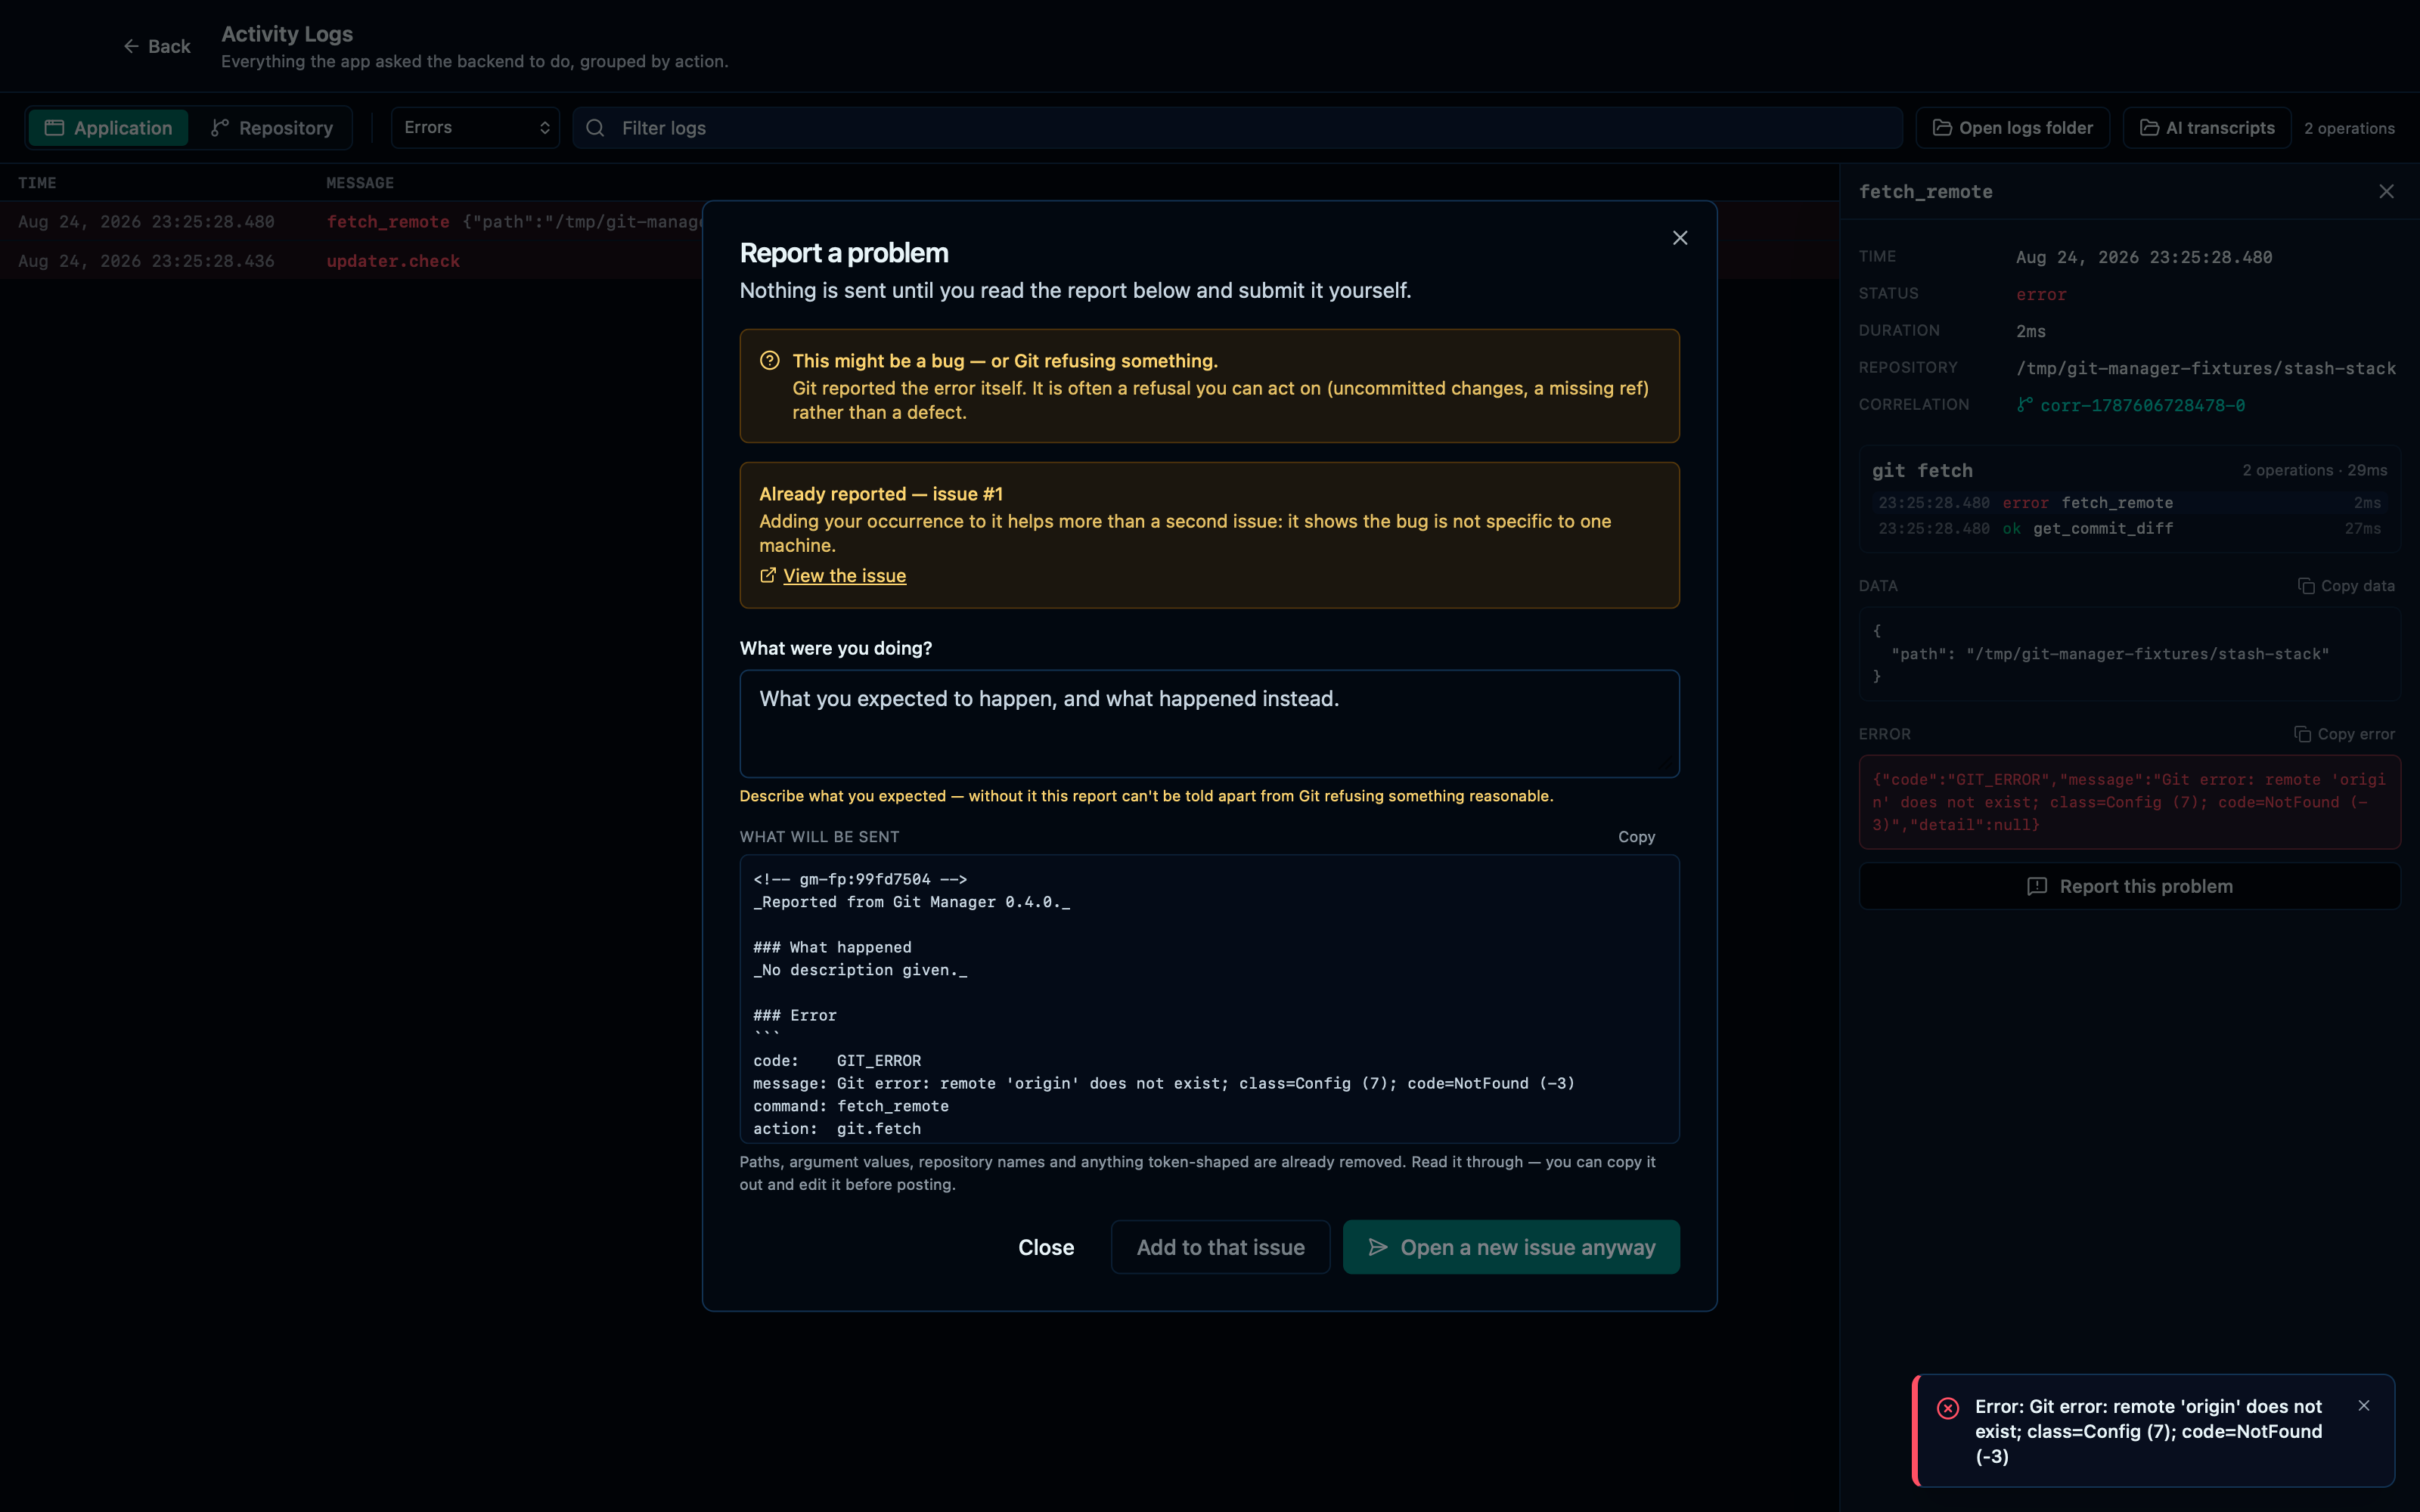Click the DATA json path block
Viewport: 2420px width, 1512px height.
pyautogui.click(x=2129, y=654)
